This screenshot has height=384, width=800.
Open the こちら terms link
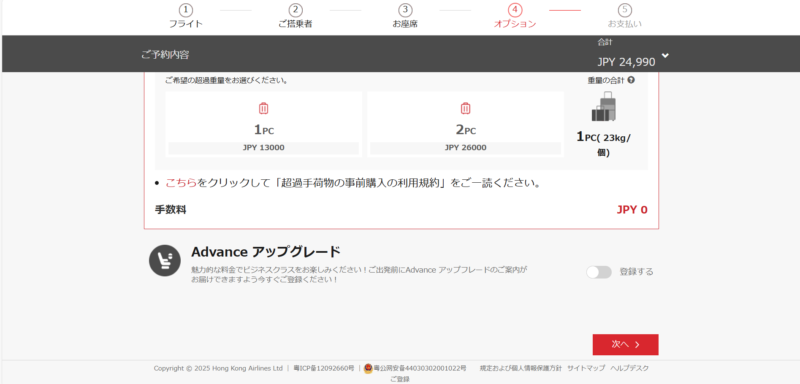click(x=181, y=183)
